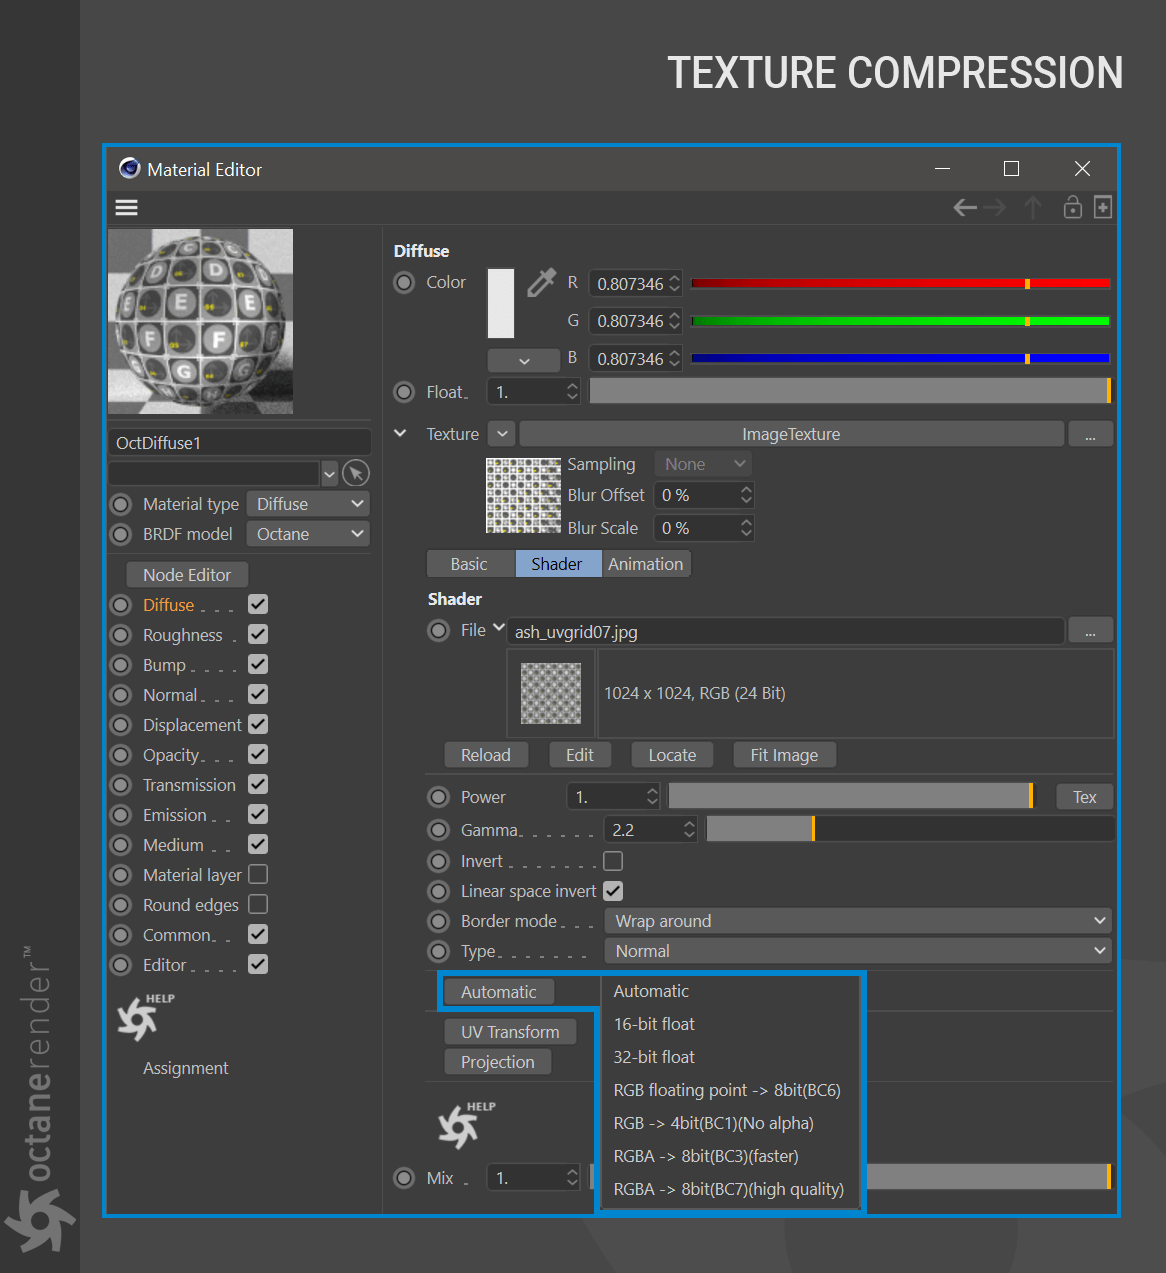Screen dimensions: 1166x1273
Task: Open the Texture shader dropdown arrow
Action: click(x=502, y=434)
